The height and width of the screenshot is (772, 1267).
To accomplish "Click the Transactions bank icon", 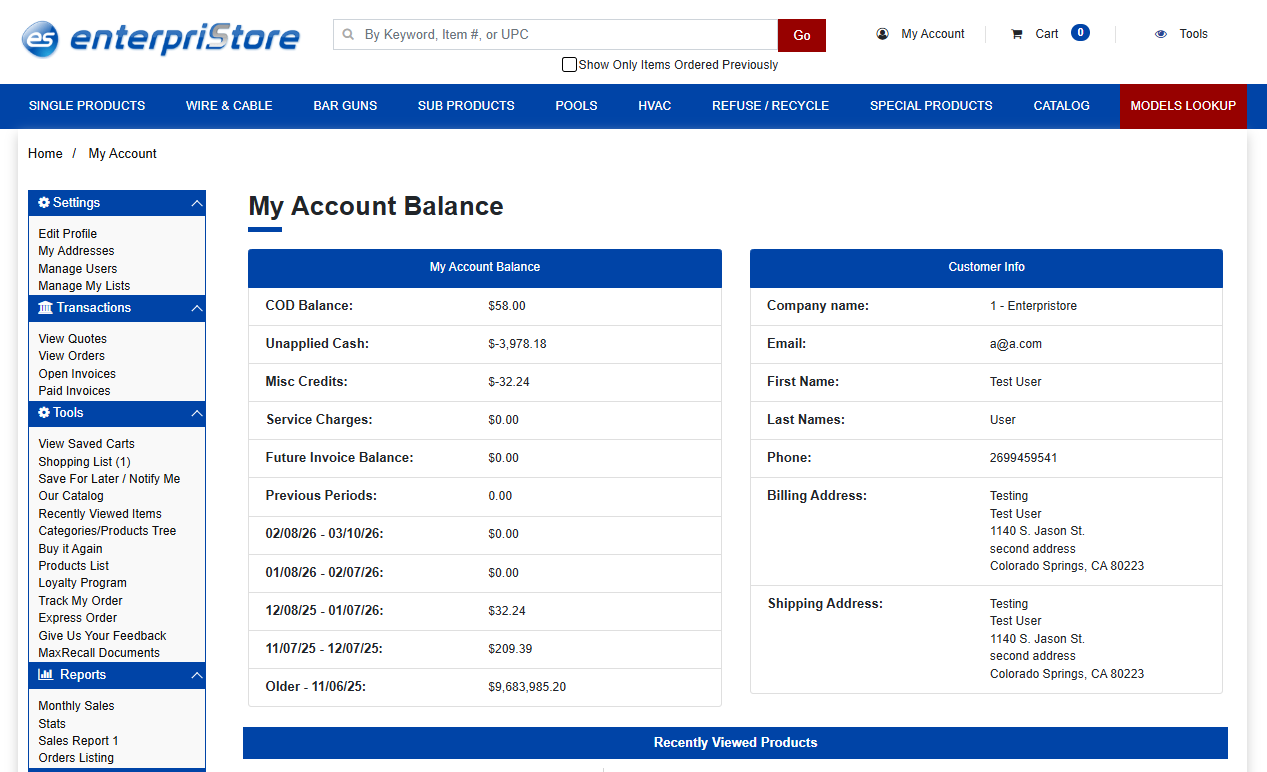I will [x=45, y=307].
